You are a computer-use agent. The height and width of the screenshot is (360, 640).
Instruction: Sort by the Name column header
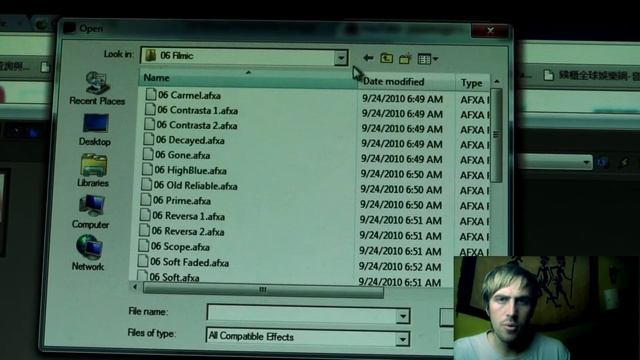tap(248, 78)
